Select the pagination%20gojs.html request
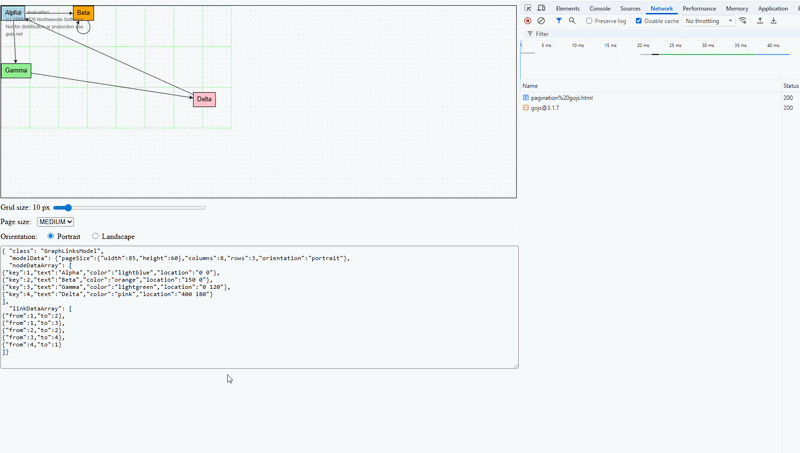Viewport: 800px width, 453px height. (x=561, y=98)
